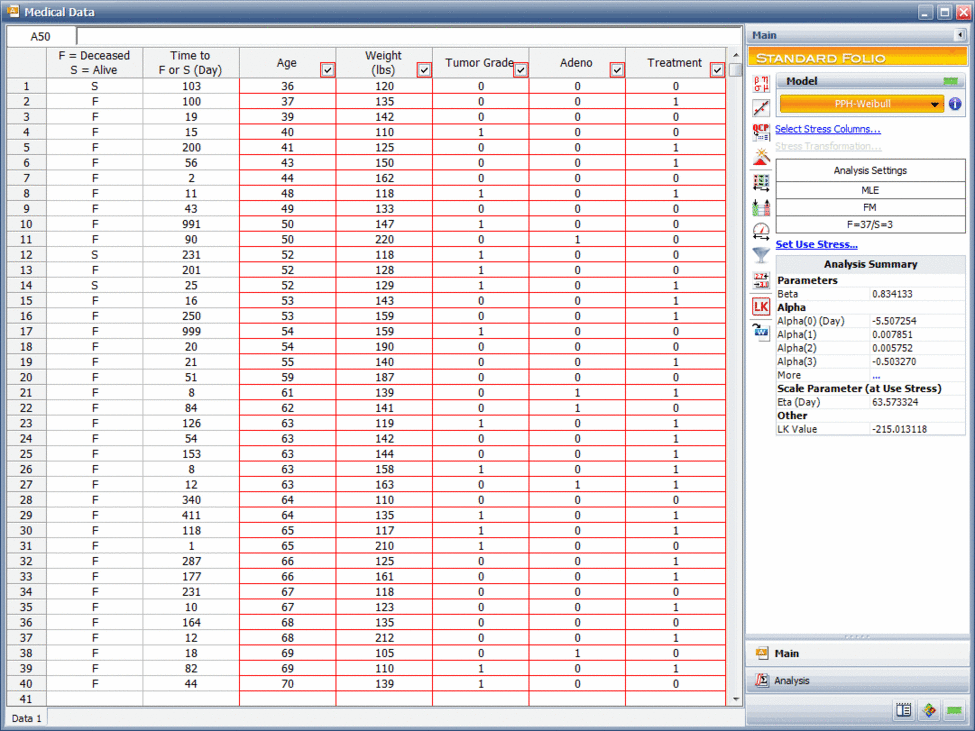Toggle the Adeno column checkbox
The image size is (975, 731).
point(617,70)
